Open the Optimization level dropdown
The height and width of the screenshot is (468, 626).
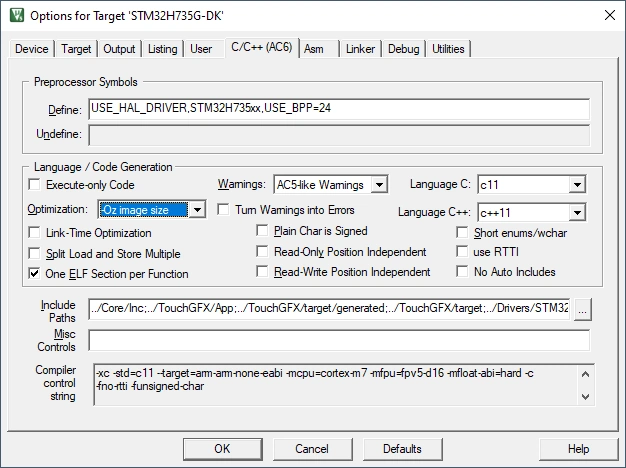point(197,210)
